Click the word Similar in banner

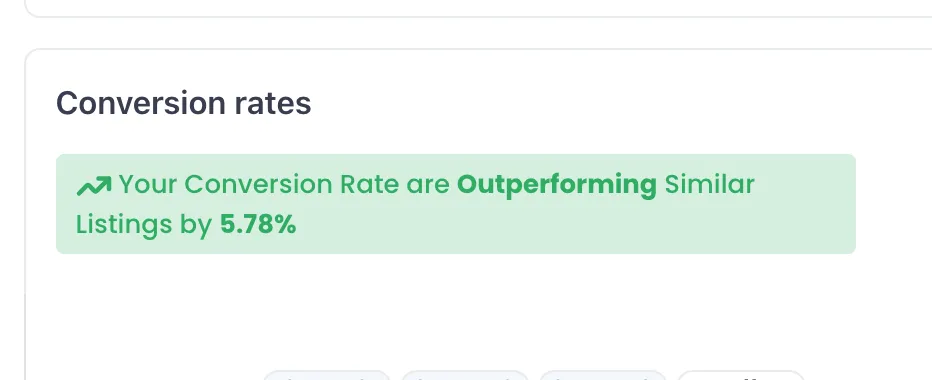[709, 185]
